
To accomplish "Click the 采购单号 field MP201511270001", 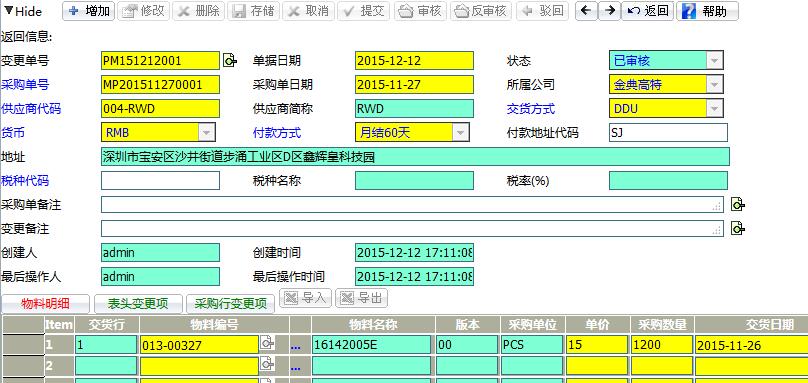I will click(160, 85).
